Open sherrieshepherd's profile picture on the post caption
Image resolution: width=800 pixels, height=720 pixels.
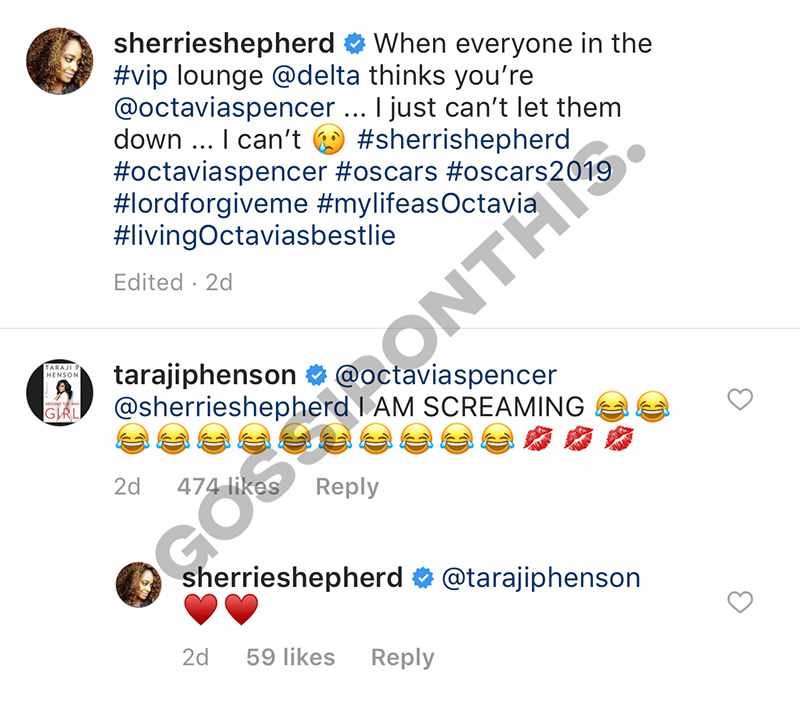(60, 61)
